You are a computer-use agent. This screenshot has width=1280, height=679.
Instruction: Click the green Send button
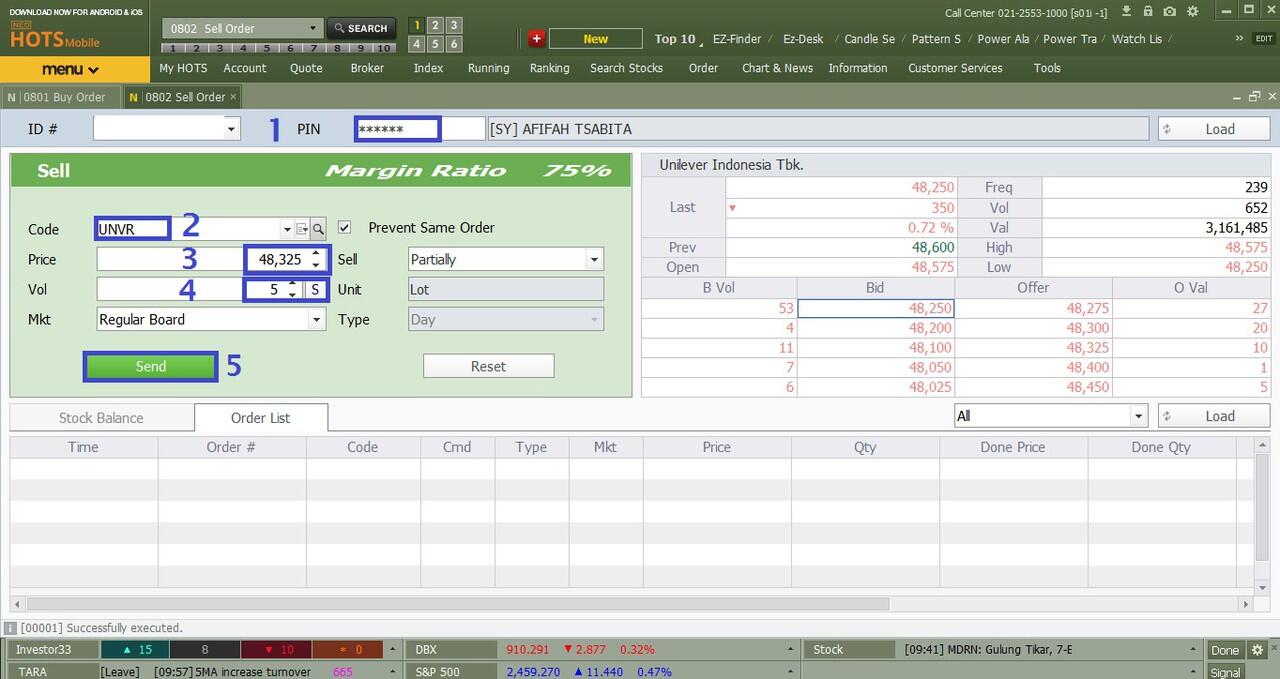(x=150, y=366)
